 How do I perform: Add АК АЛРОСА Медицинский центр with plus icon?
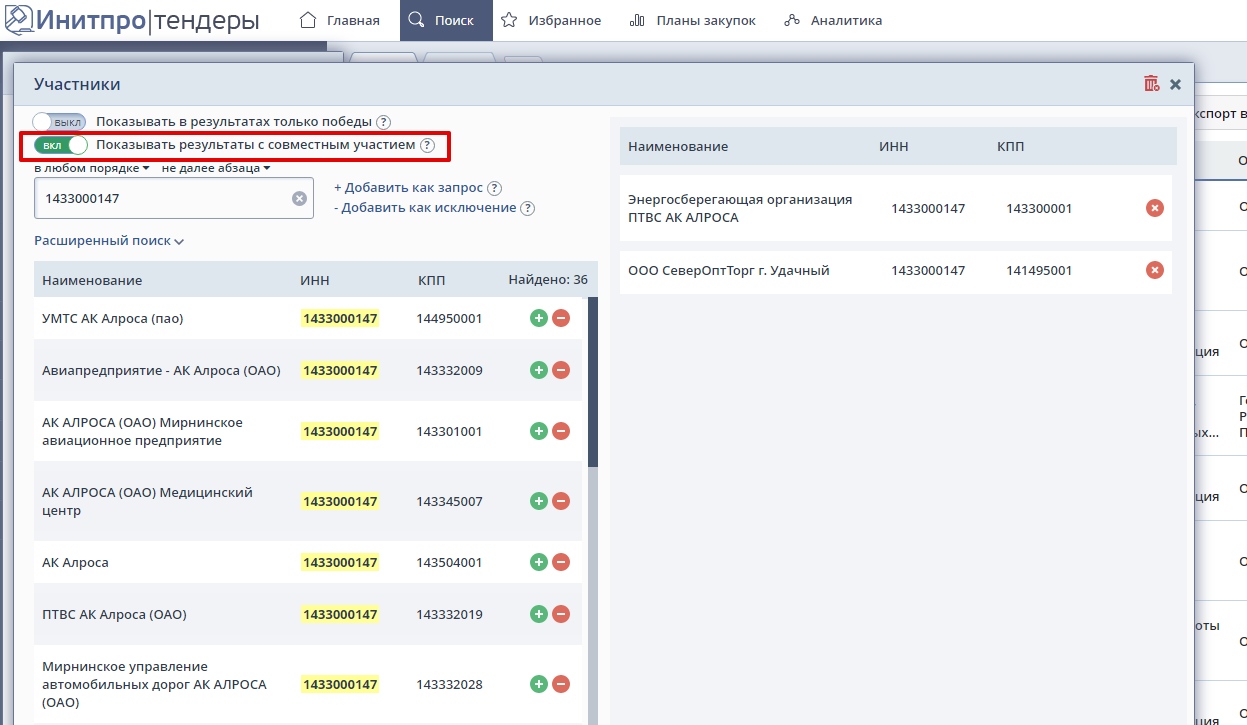[x=538, y=501]
